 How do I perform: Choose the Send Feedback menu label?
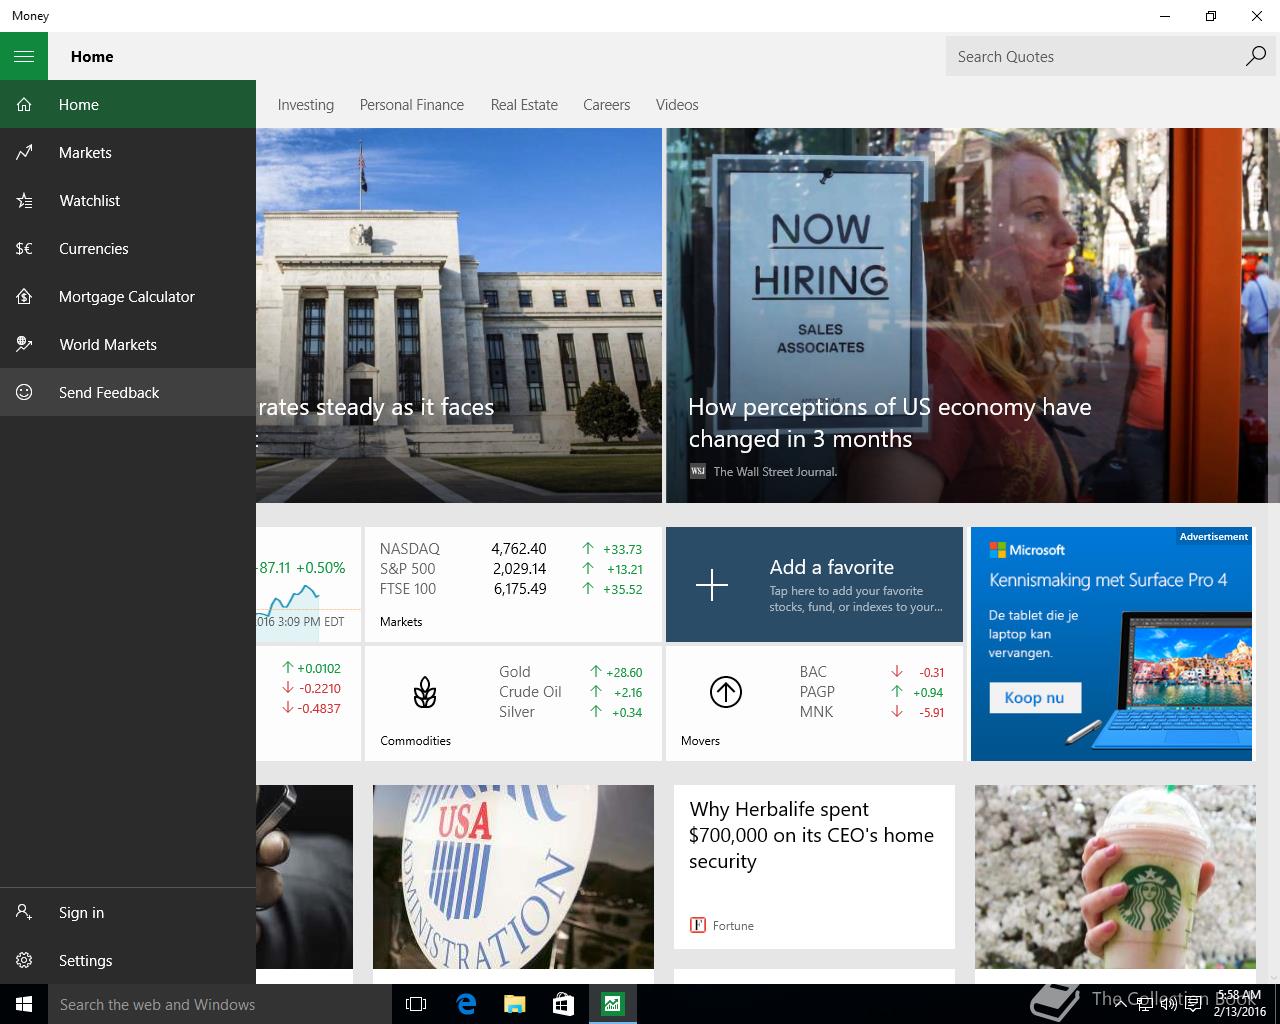click(x=109, y=392)
